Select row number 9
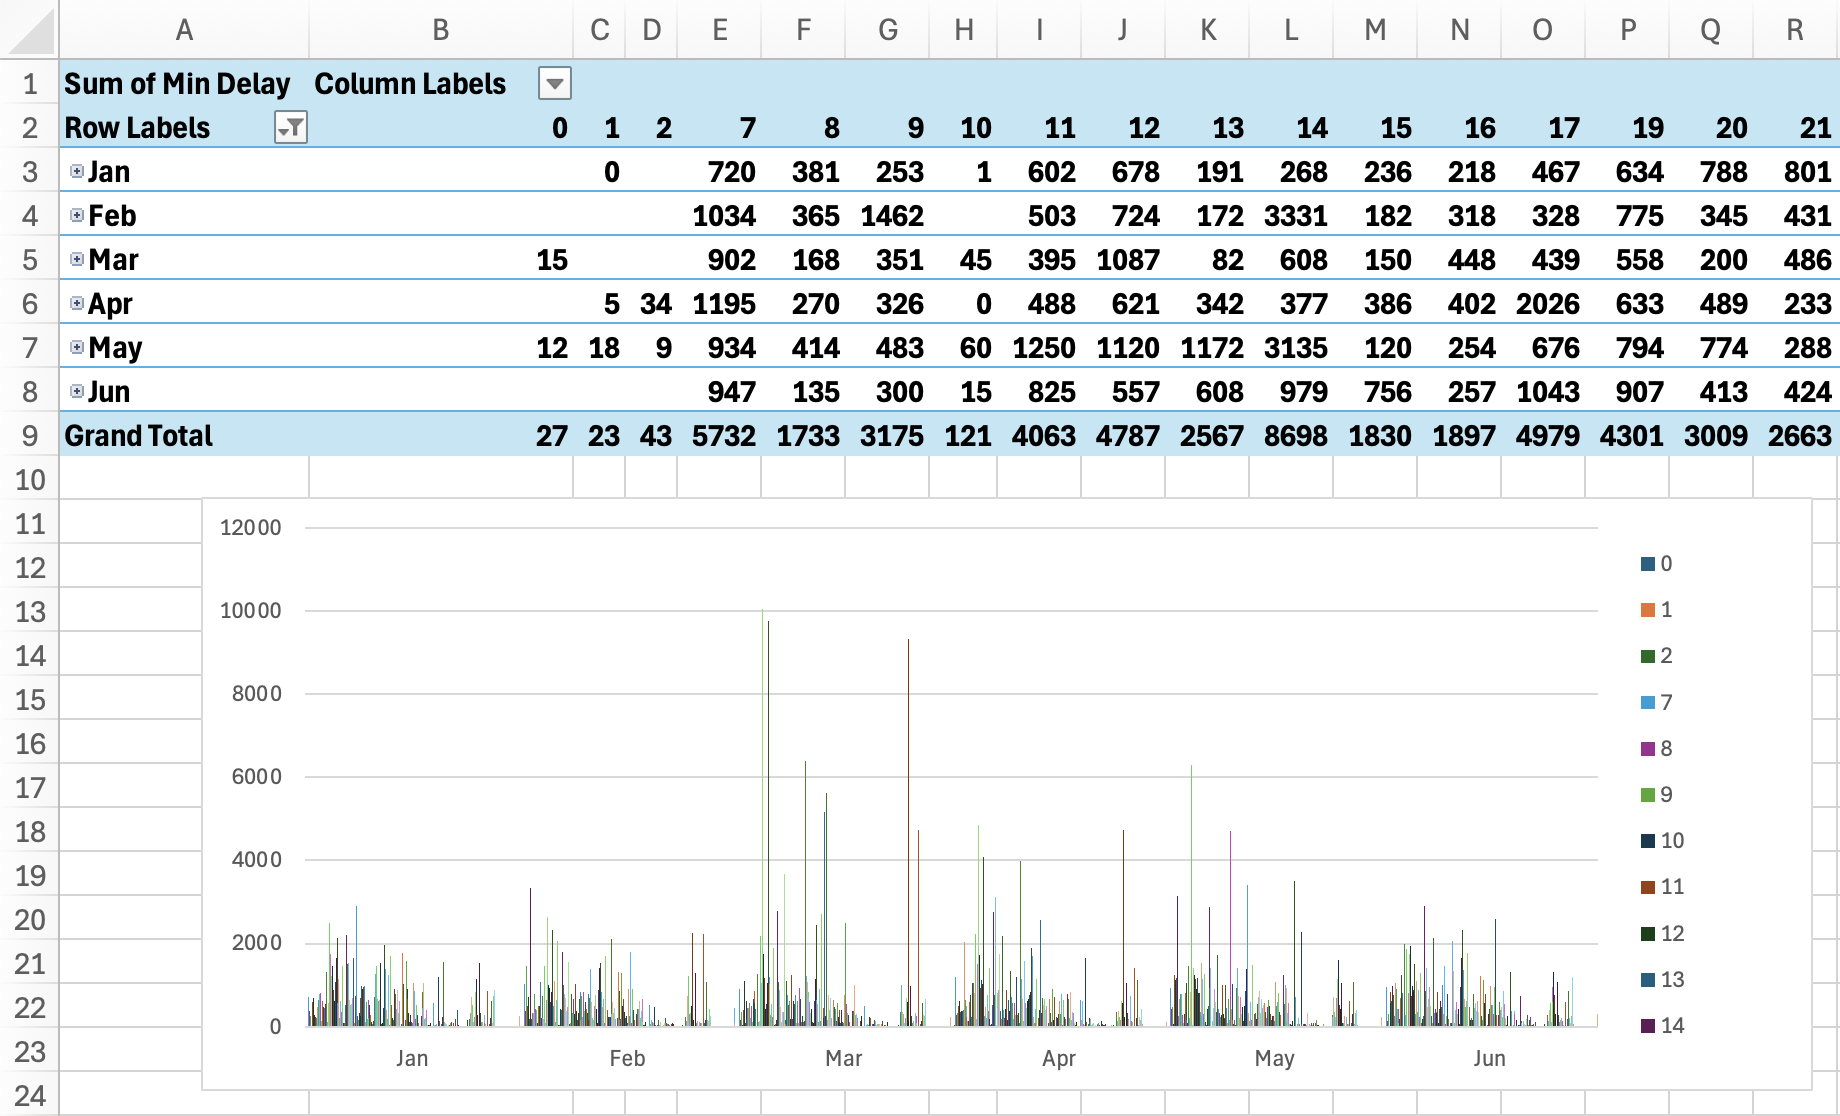Viewport: 1840px width, 1116px height. [x=29, y=435]
